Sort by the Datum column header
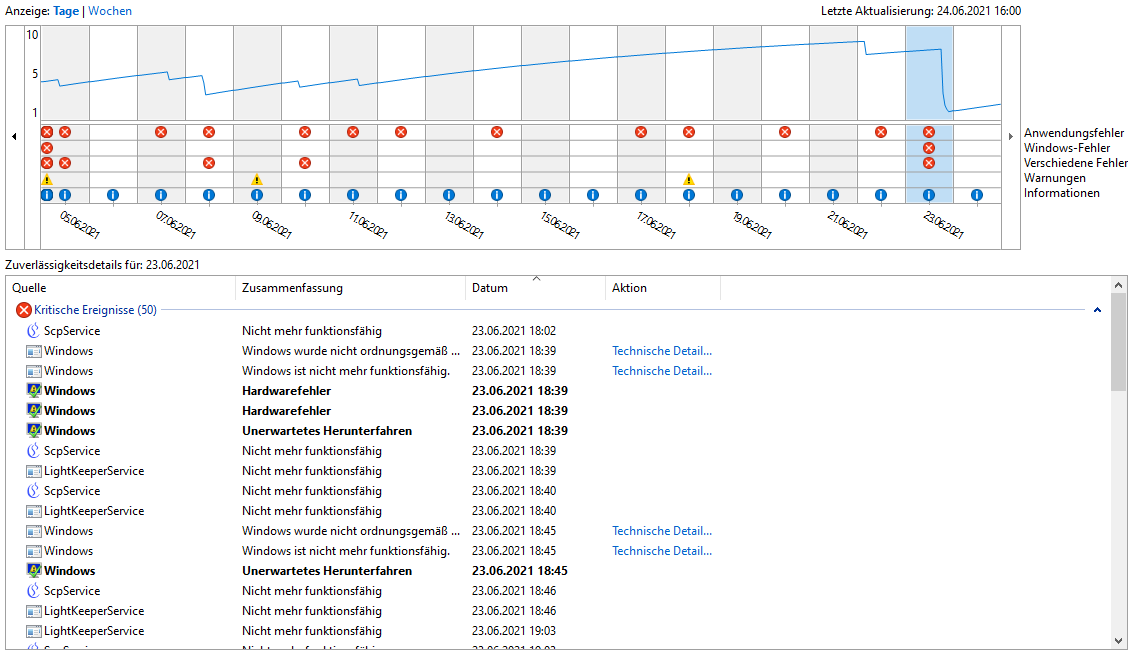Image resolution: width=1132 pixels, height=650 pixels. pos(535,287)
